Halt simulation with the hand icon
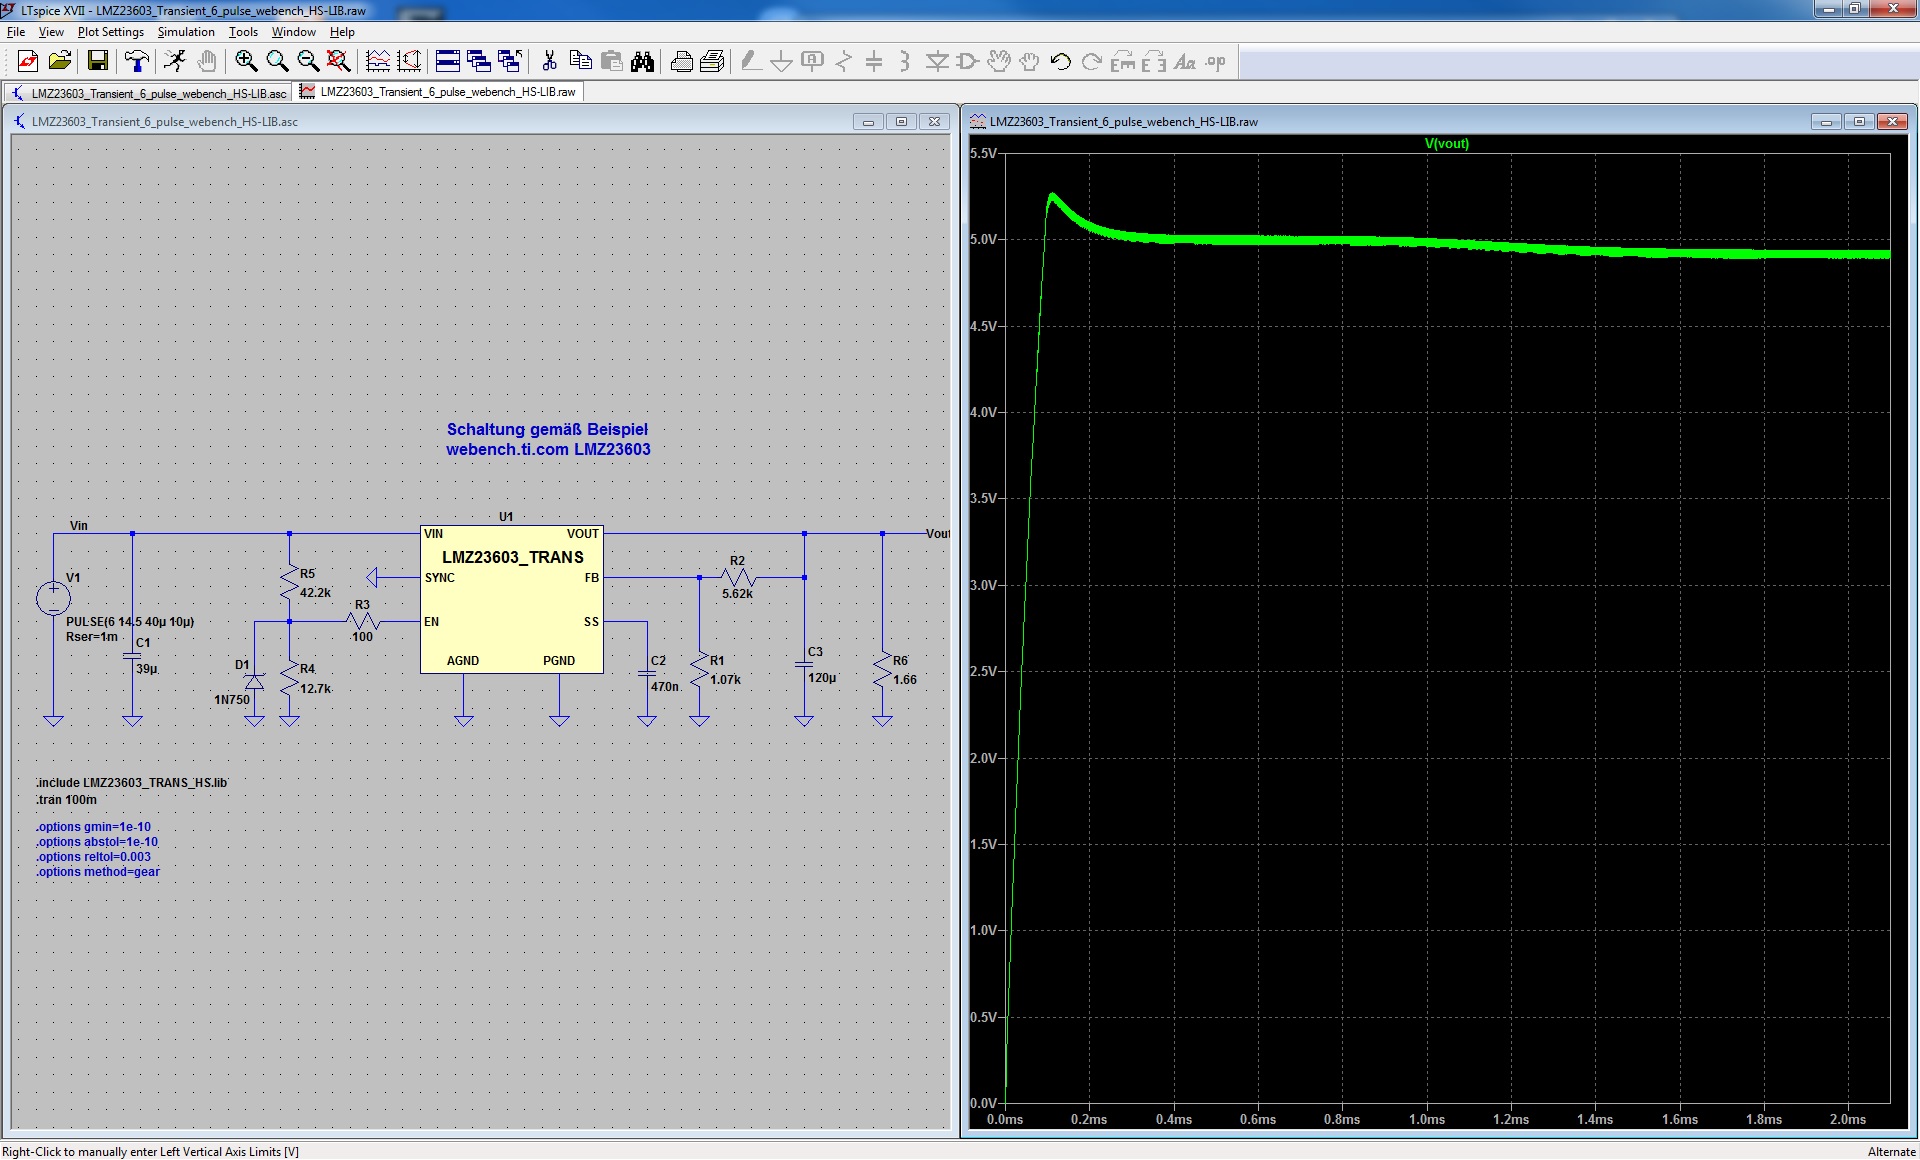Screen dimensions: 1920x1160 click(207, 62)
